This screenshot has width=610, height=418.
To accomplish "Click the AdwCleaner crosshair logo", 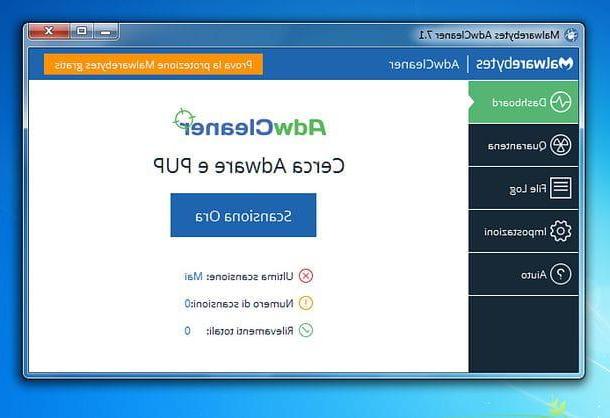I will (249, 122).
